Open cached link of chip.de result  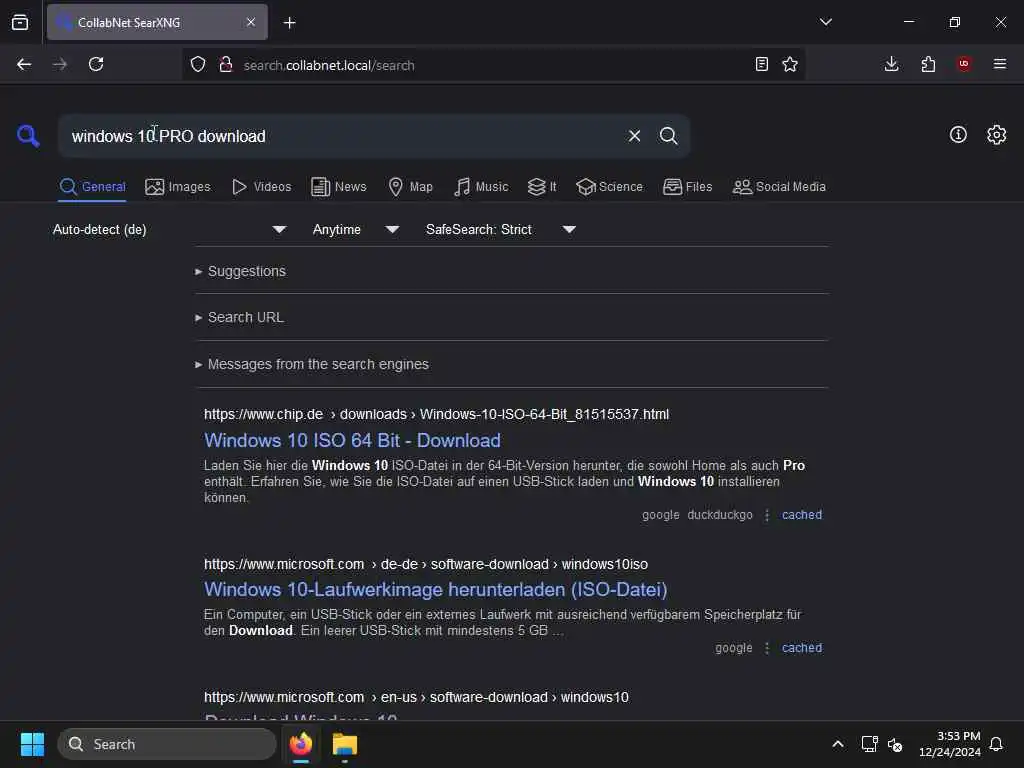click(802, 515)
